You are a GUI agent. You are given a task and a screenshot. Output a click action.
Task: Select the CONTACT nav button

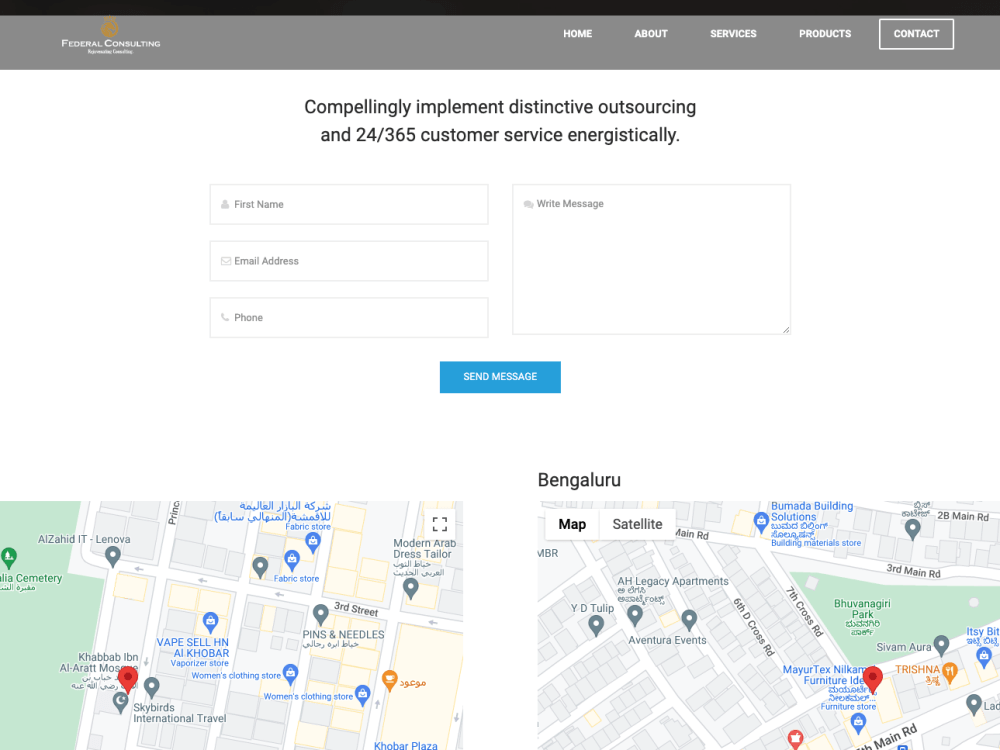click(x=916, y=34)
